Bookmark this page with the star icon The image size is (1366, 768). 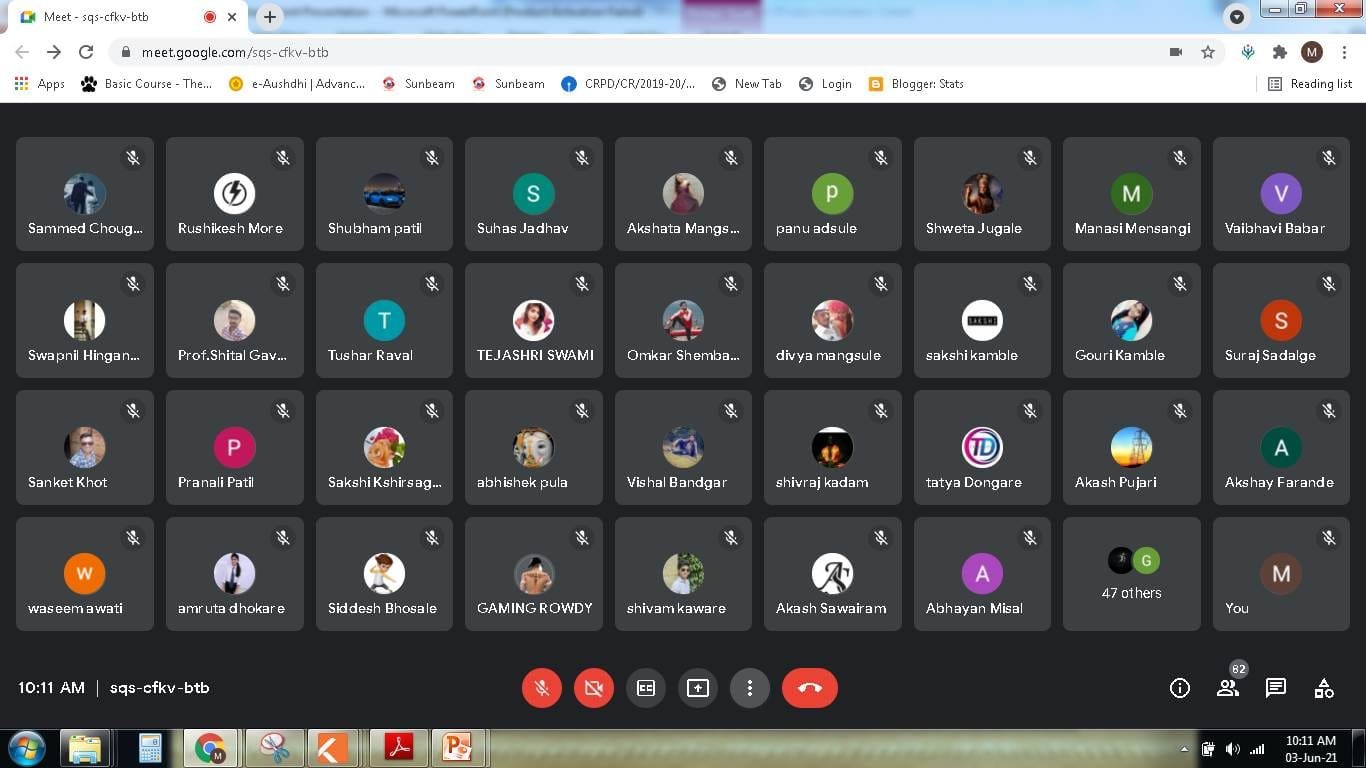click(1208, 52)
